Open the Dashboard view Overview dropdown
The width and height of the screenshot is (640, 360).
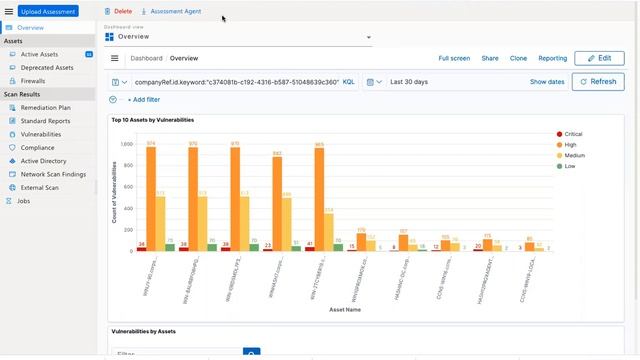coord(238,37)
